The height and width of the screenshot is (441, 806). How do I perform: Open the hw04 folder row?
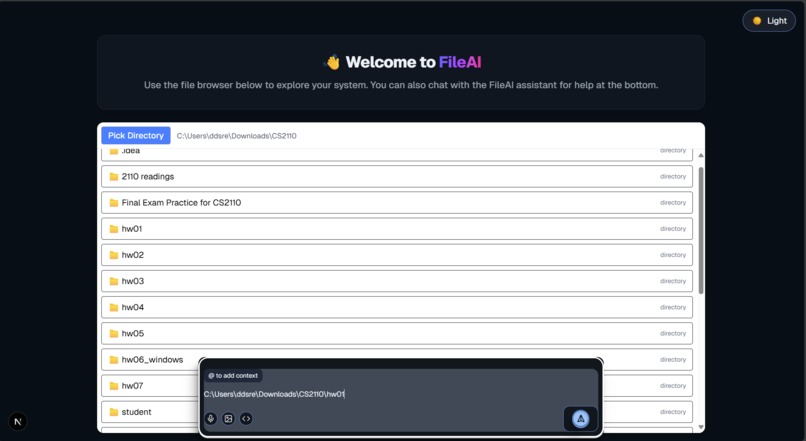click(397, 307)
